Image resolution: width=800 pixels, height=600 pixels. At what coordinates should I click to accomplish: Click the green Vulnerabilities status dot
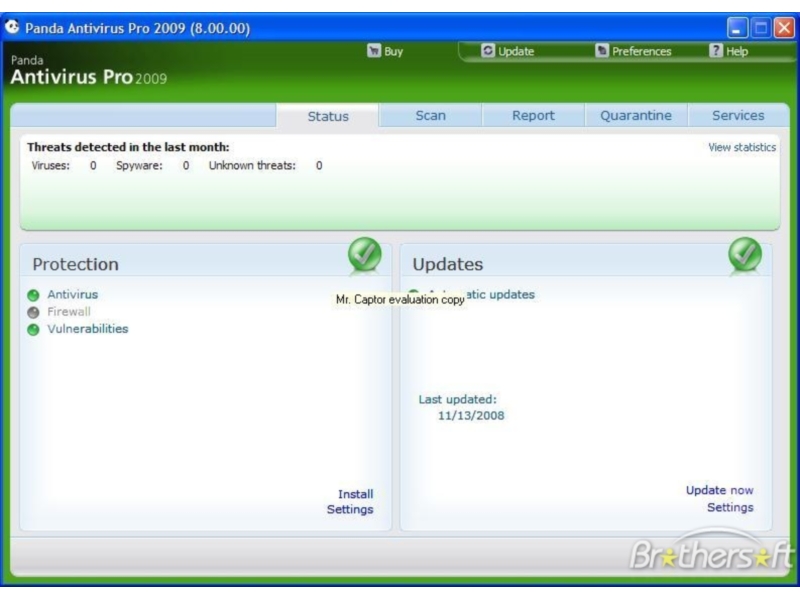tap(33, 330)
